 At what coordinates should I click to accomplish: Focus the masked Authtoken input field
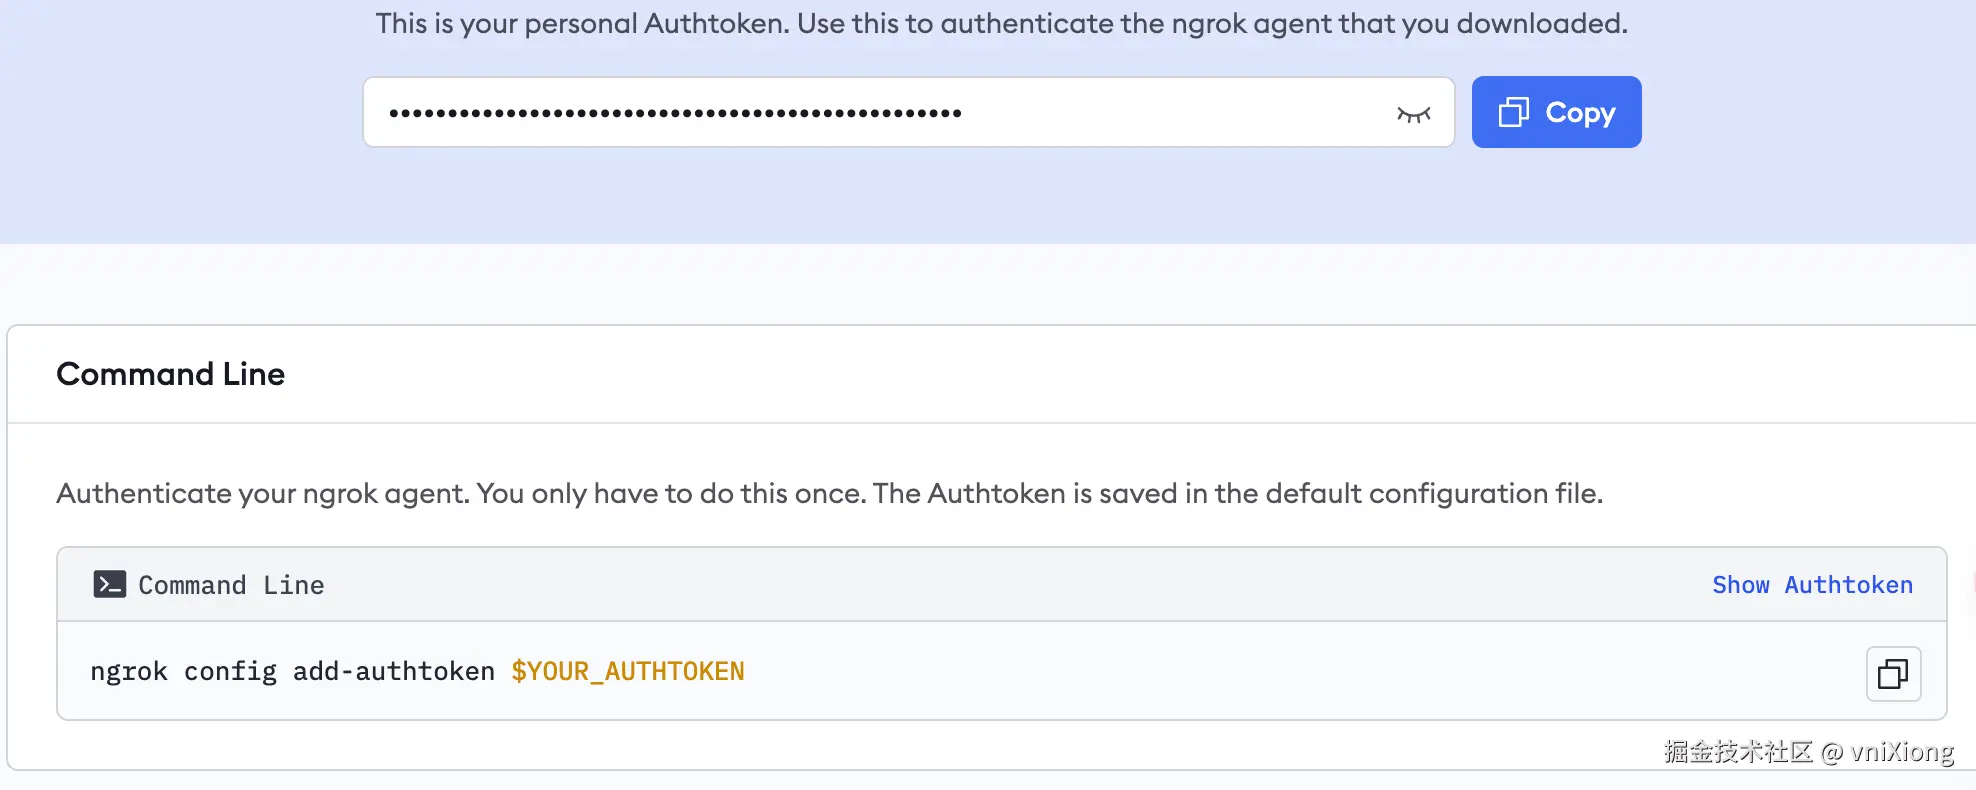pos(1150,112)
